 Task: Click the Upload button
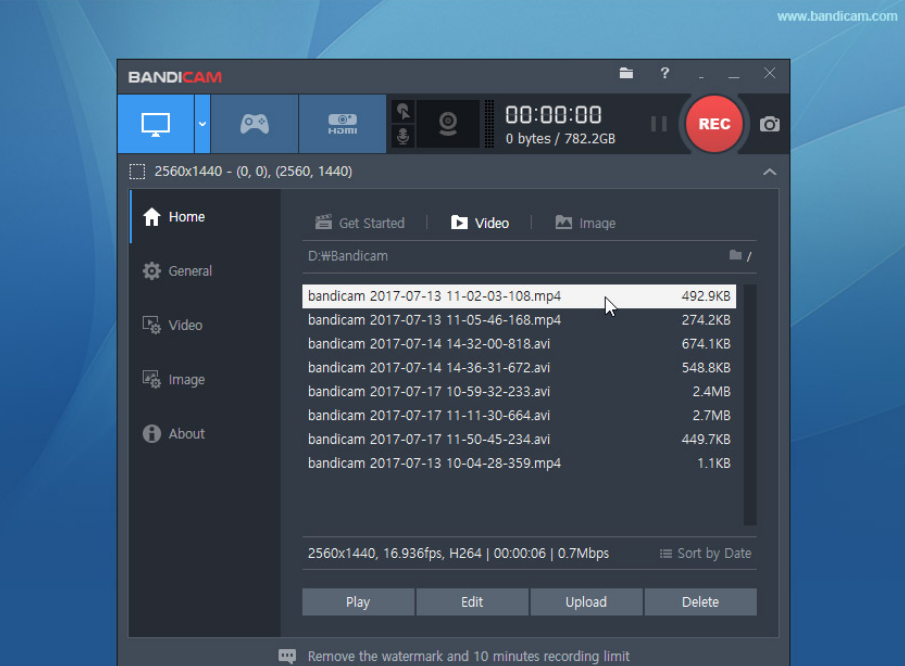(x=586, y=602)
